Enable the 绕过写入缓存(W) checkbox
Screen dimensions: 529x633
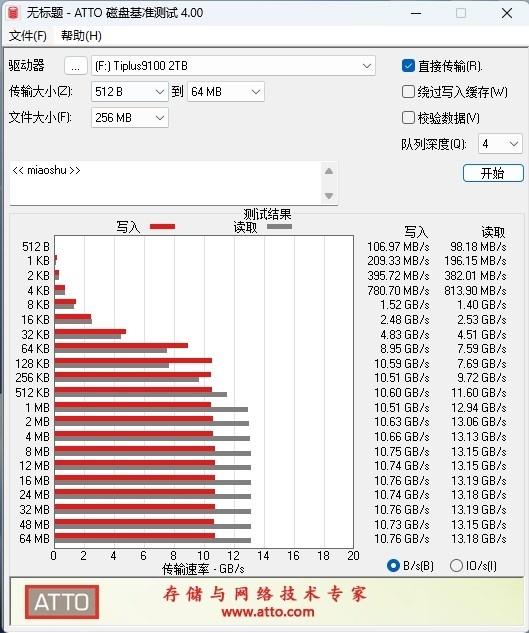tap(408, 92)
